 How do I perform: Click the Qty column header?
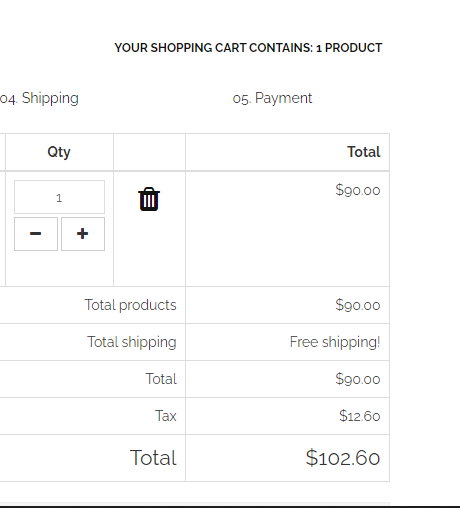[59, 152]
